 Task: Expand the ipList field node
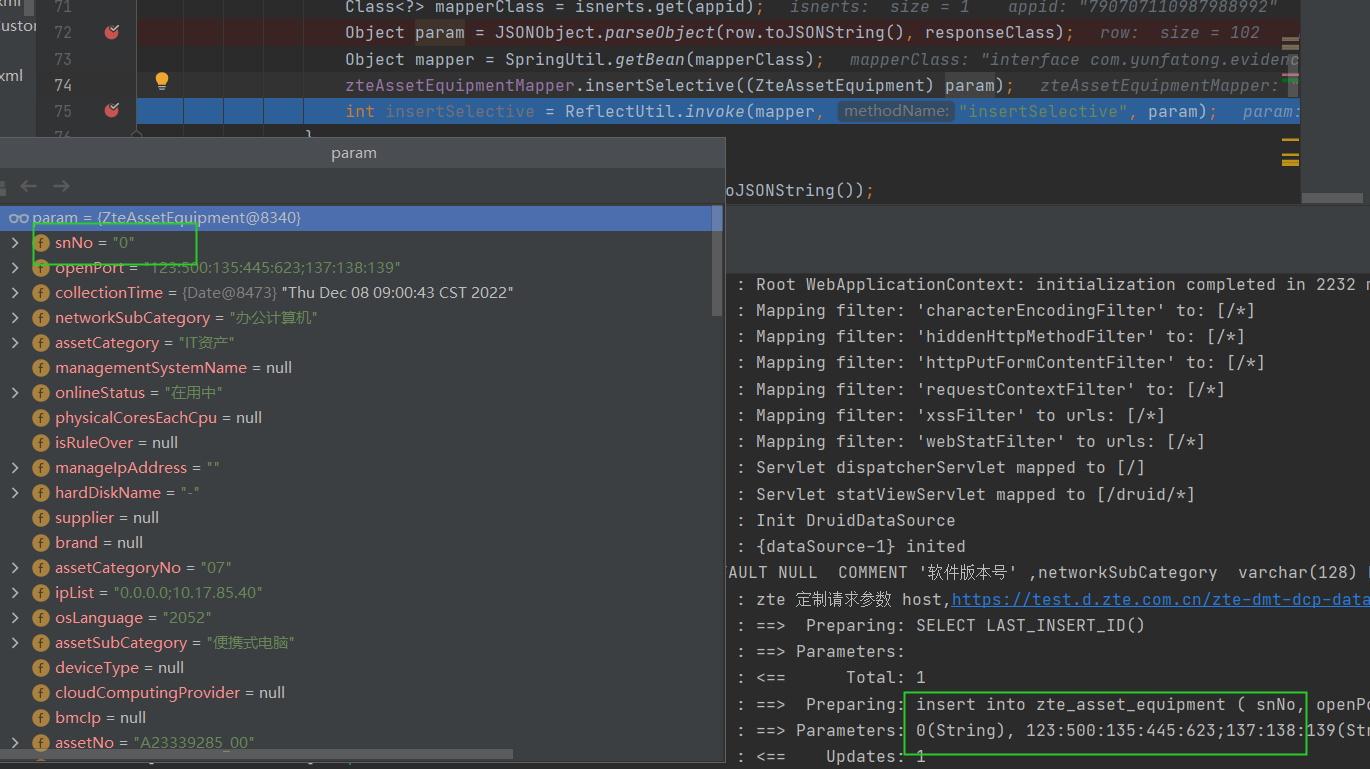14,593
